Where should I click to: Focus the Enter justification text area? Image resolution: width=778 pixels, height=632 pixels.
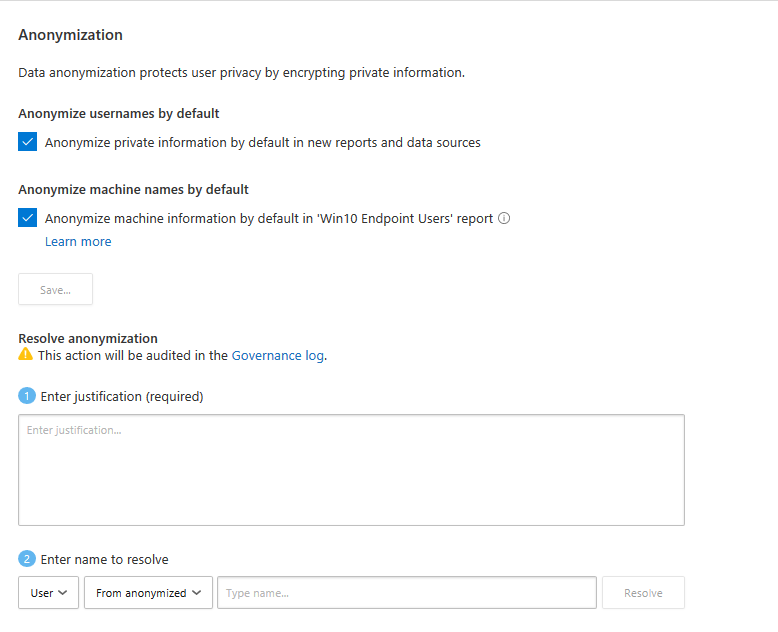click(351, 470)
